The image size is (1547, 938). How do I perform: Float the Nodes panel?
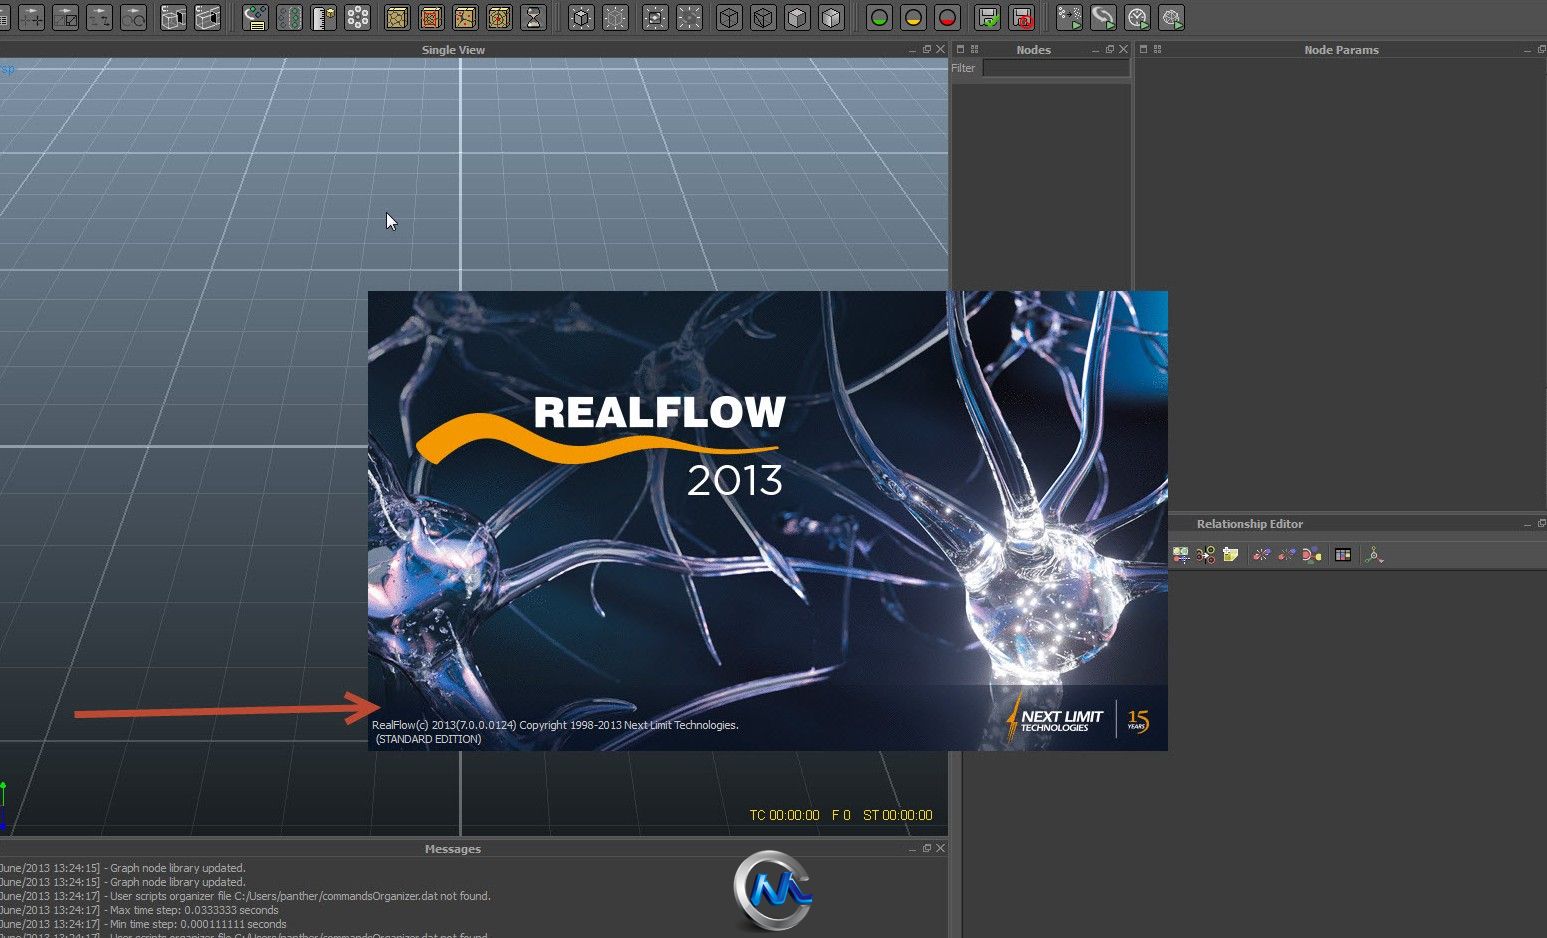[x=1110, y=49]
